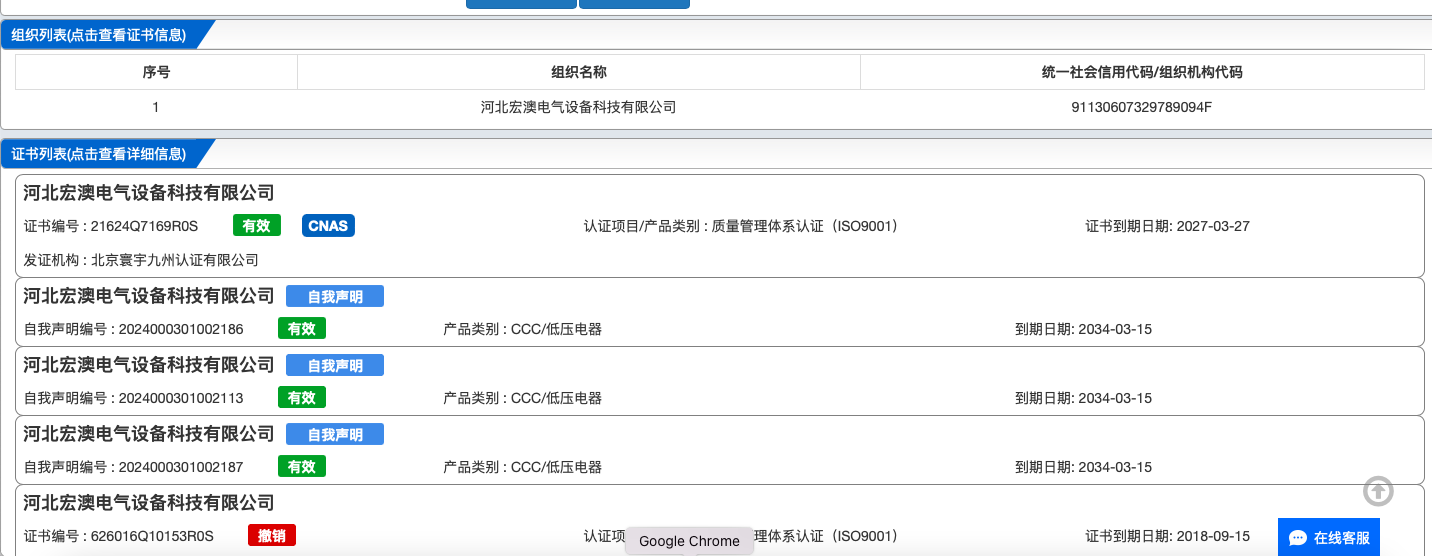Select the 组织列表 section header tab

(x=99, y=35)
